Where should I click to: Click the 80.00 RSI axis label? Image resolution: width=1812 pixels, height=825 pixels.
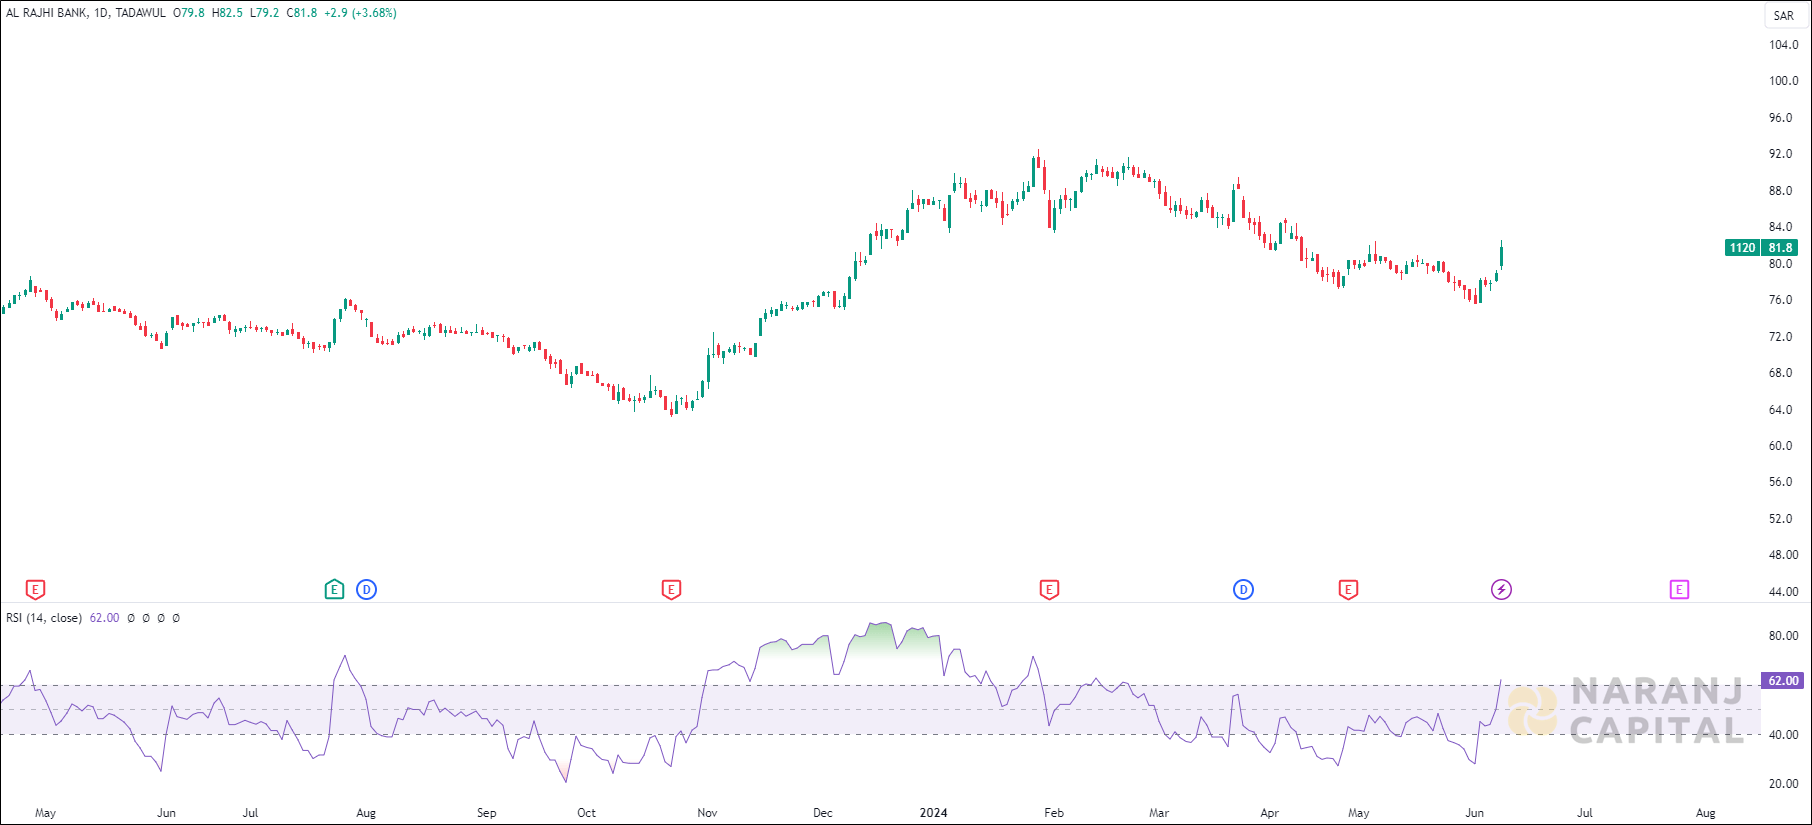point(1783,636)
